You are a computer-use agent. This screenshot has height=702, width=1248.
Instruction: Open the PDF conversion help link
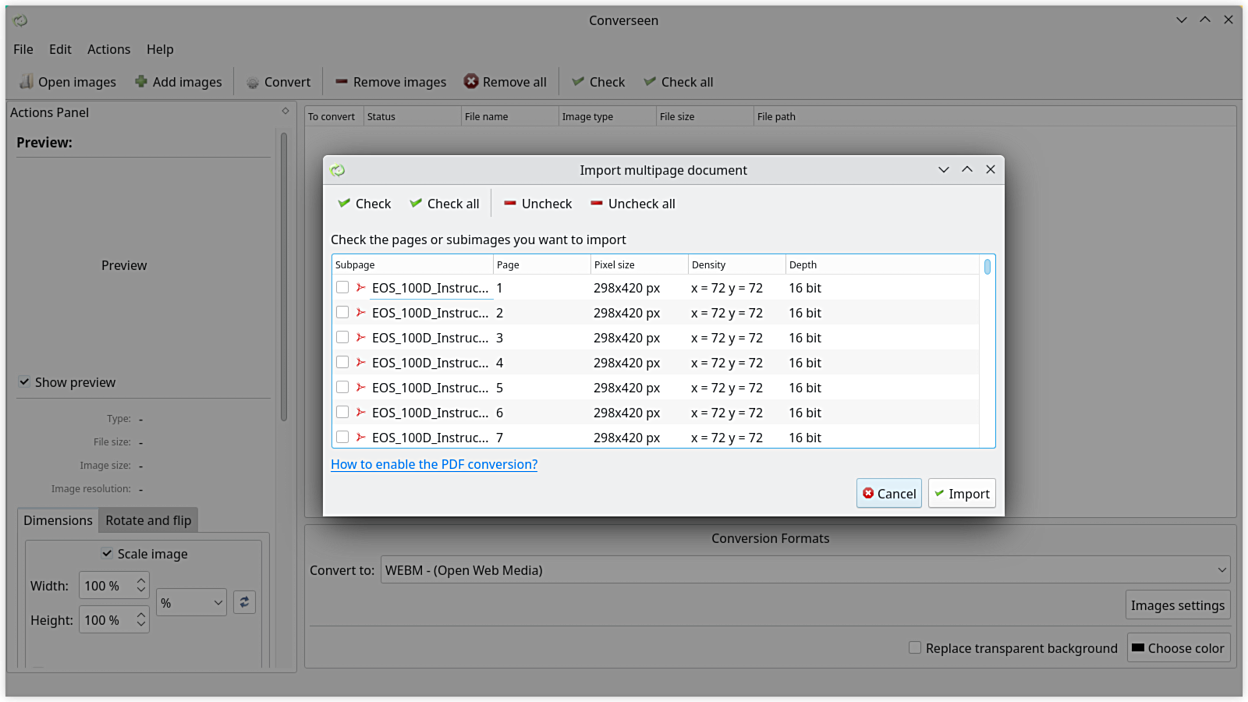434,464
